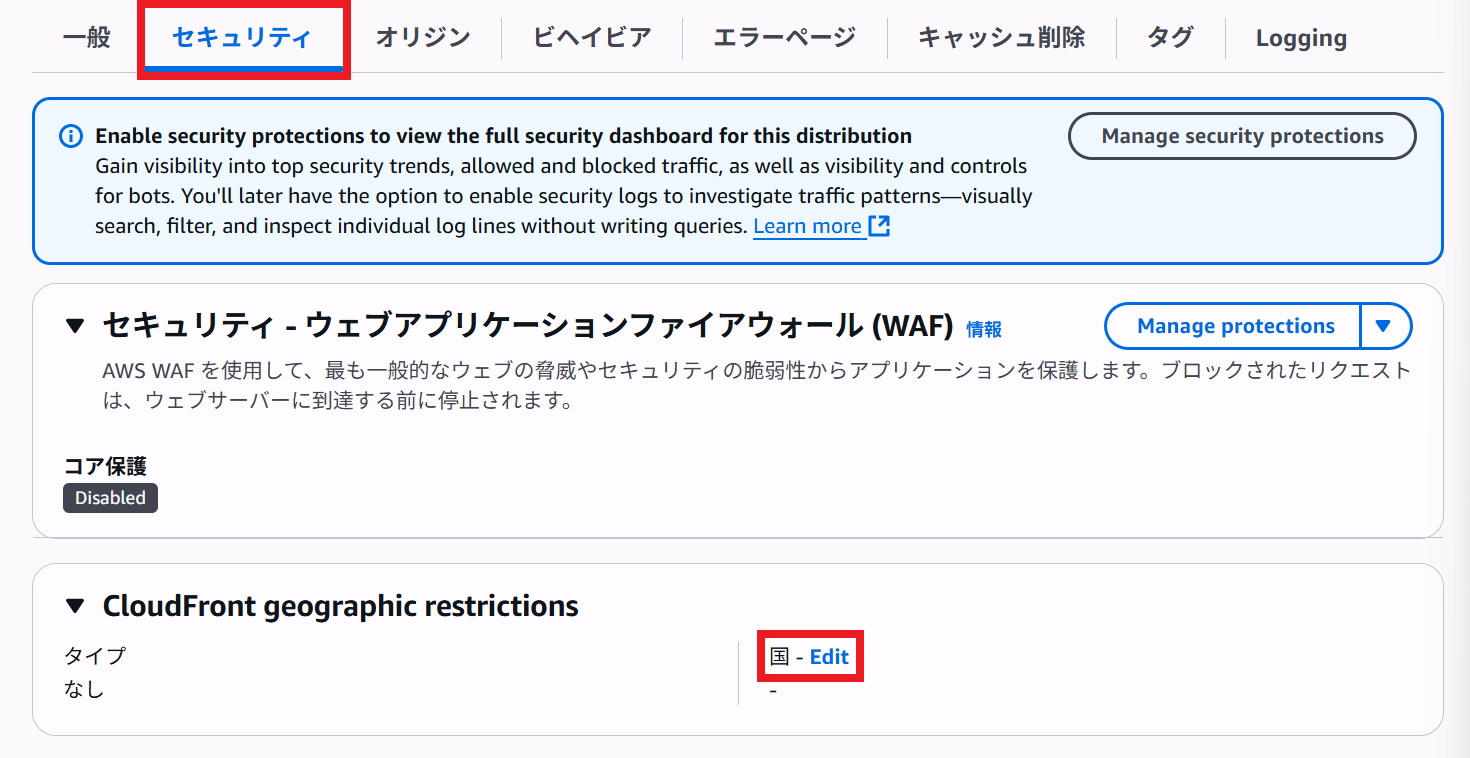Switch to the キャッシュ削除 tab
Screen dimensions: 1470x758
click(1001, 38)
